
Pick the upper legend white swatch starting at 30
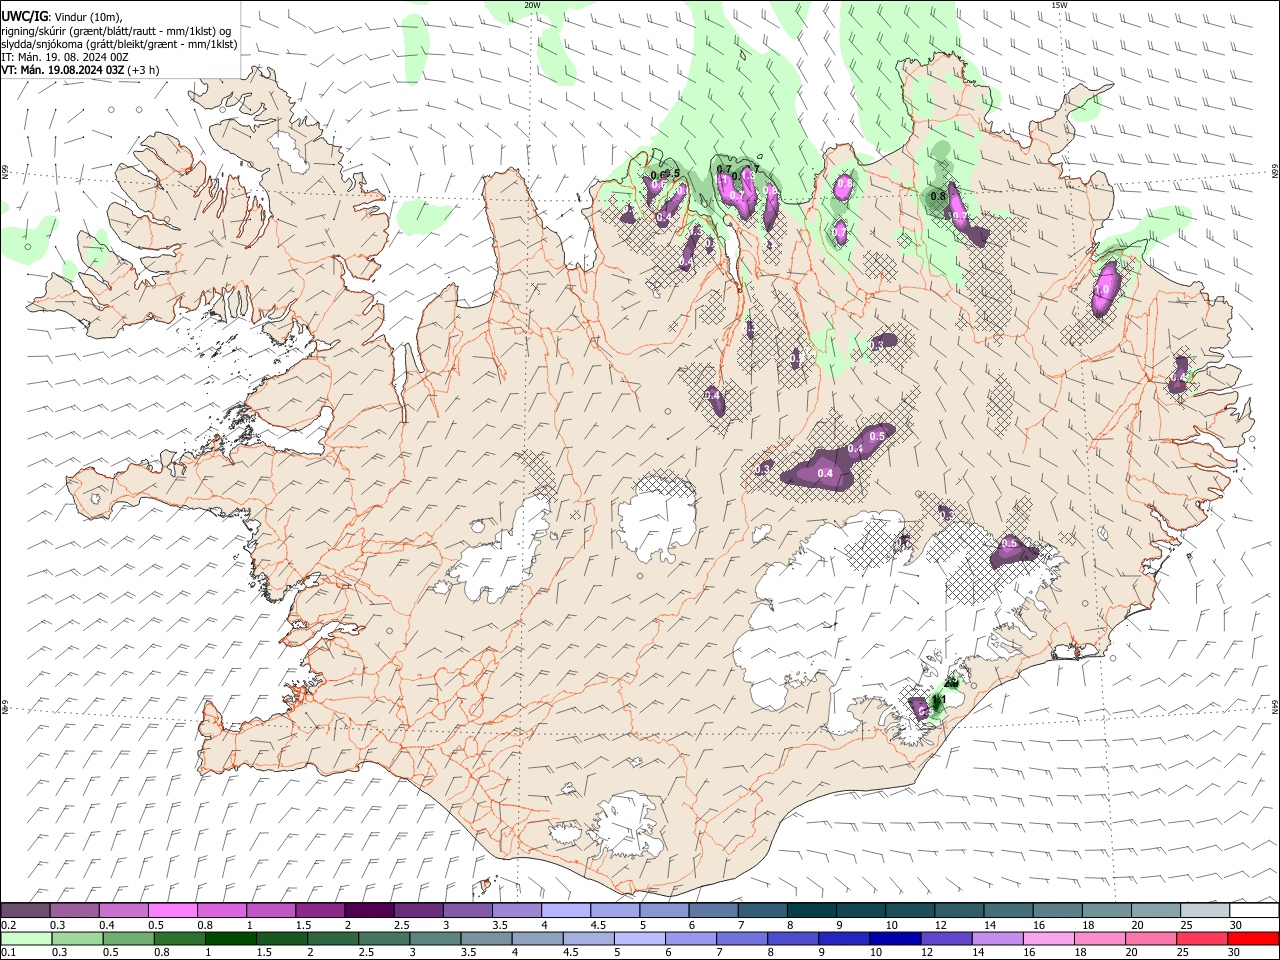coord(1254,910)
